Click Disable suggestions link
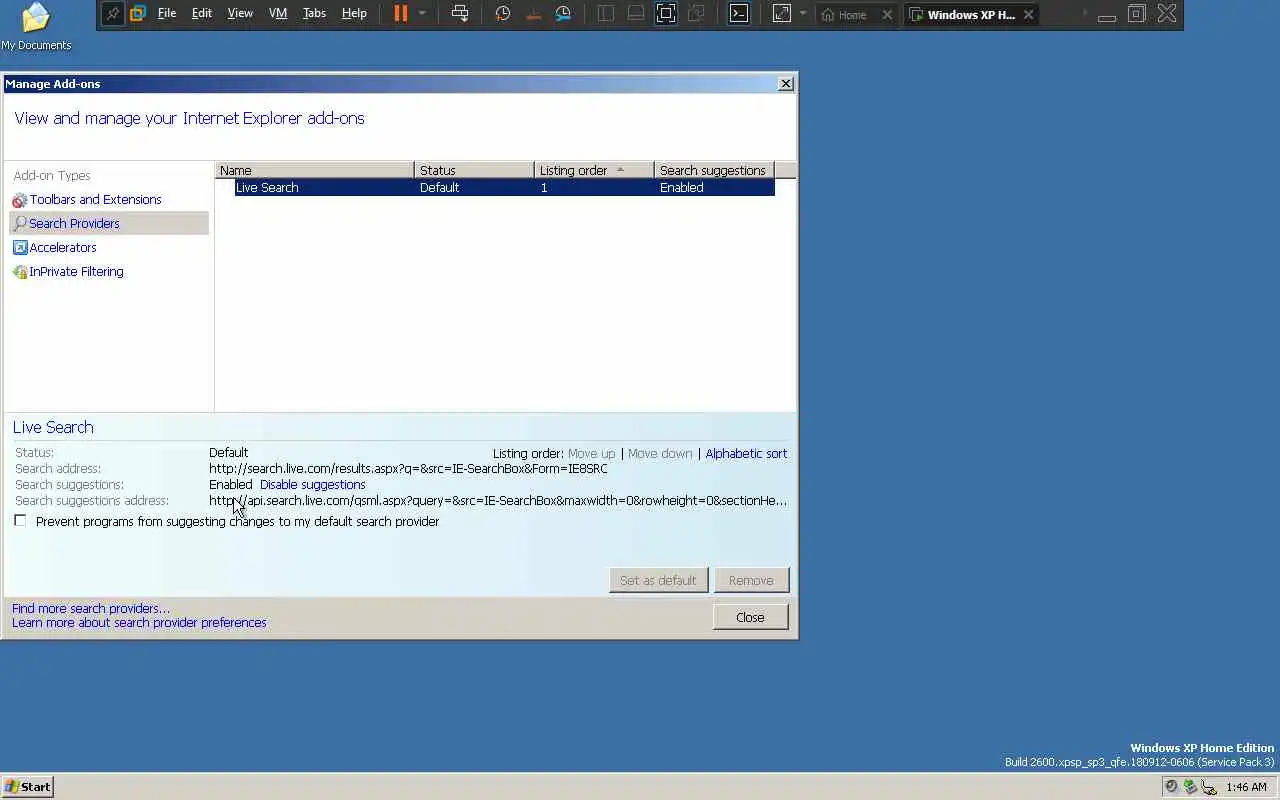 (x=312, y=485)
